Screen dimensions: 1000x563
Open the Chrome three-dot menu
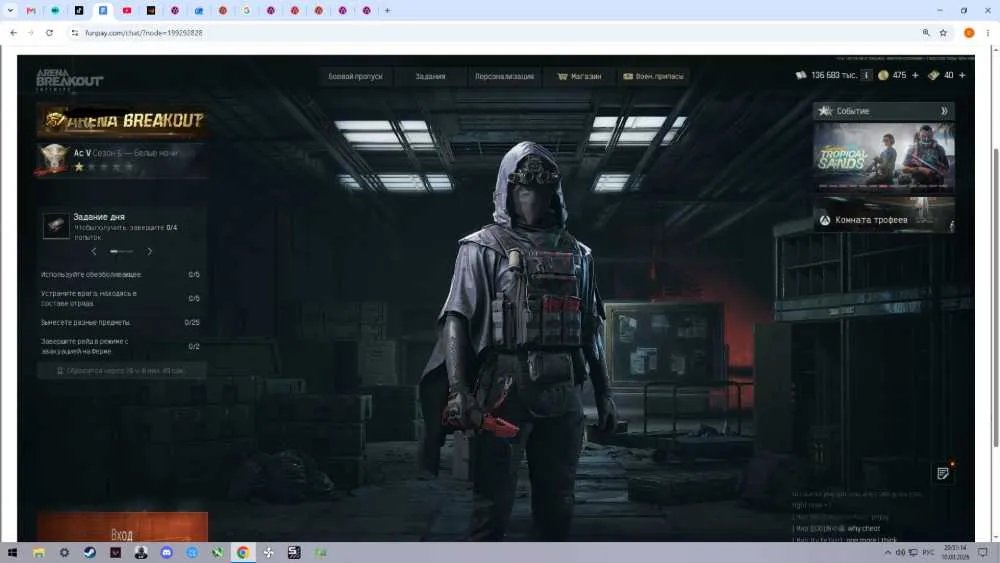tap(987, 33)
